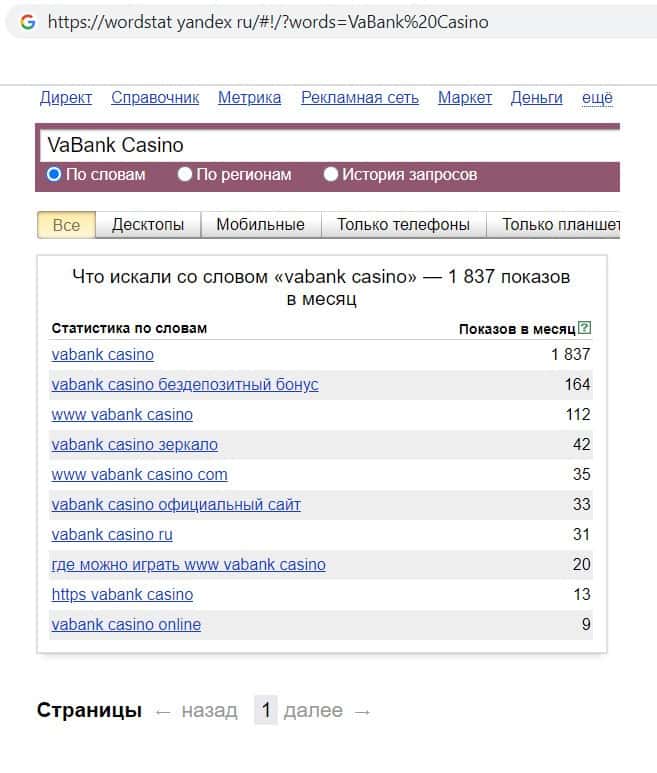Image resolution: width=657 pixels, height=773 pixels.
Task: Switch to the 'Мобильные' tab
Action: pyautogui.click(x=261, y=225)
